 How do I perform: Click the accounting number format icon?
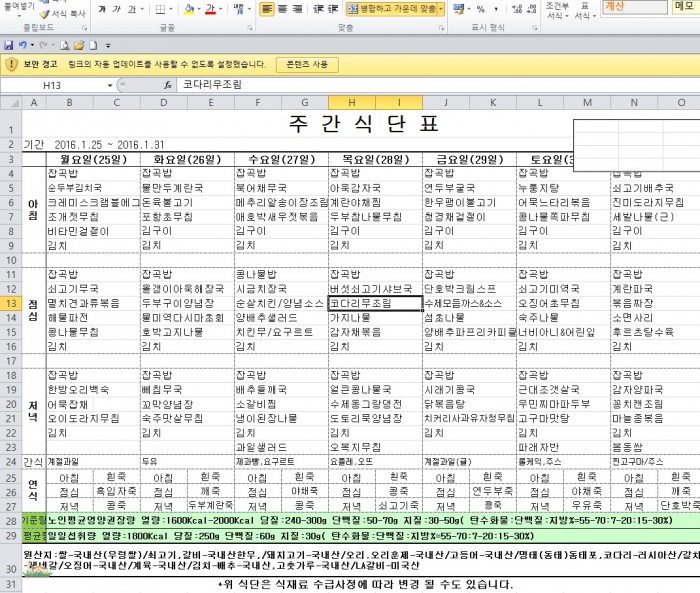coord(458,9)
